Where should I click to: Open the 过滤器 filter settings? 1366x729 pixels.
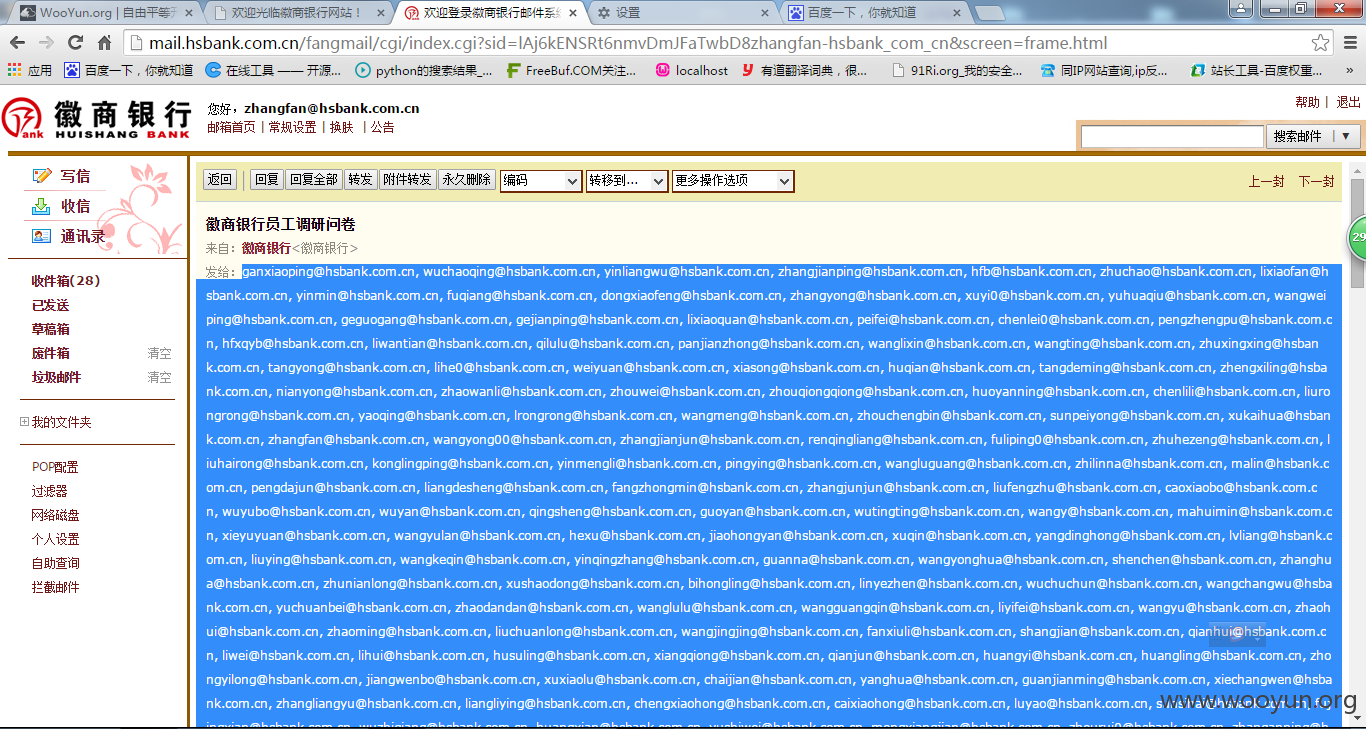point(49,491)
